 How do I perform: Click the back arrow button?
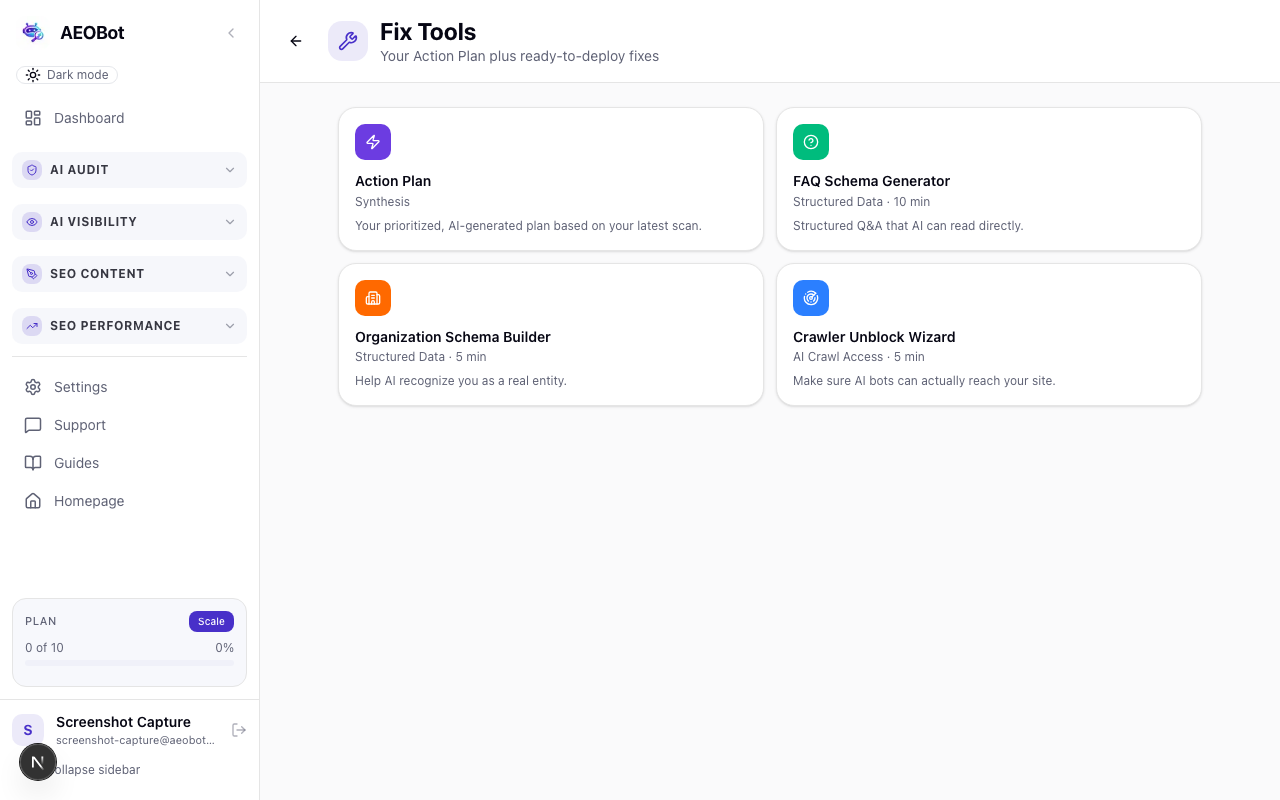296,41
